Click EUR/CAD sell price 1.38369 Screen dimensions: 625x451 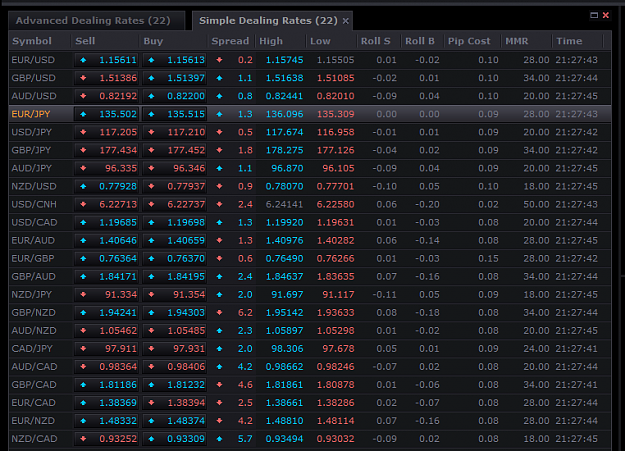click(x=106, y=403)
